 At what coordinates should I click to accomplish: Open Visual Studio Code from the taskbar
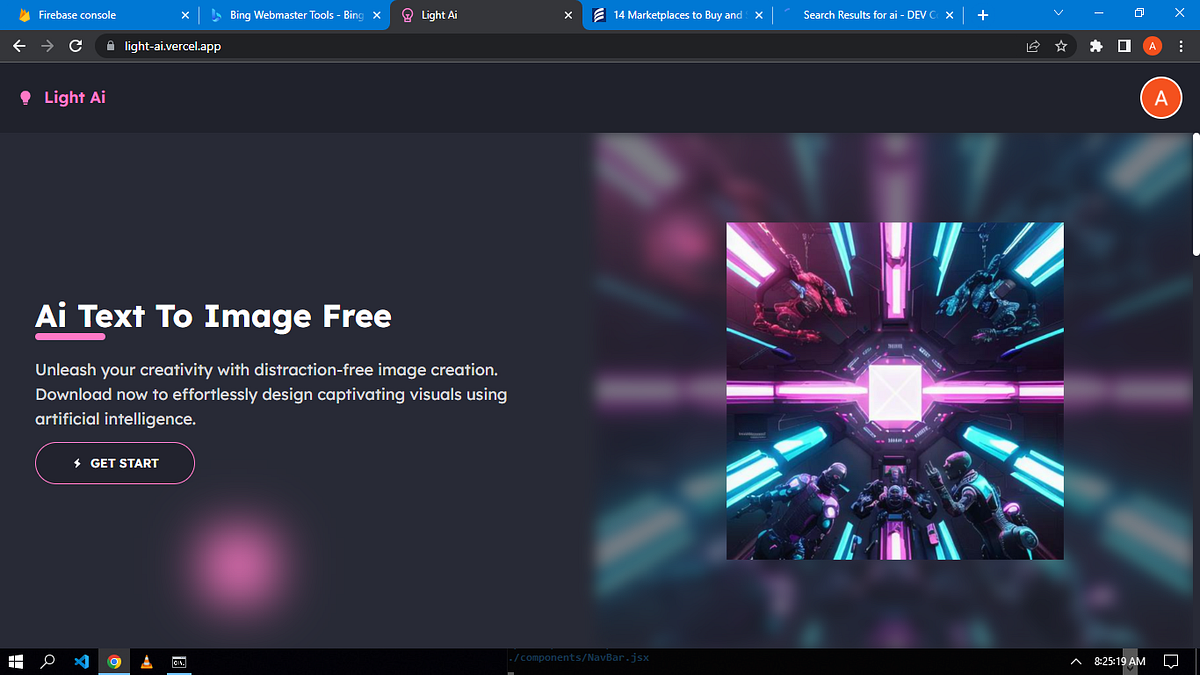tap(82, 661)
